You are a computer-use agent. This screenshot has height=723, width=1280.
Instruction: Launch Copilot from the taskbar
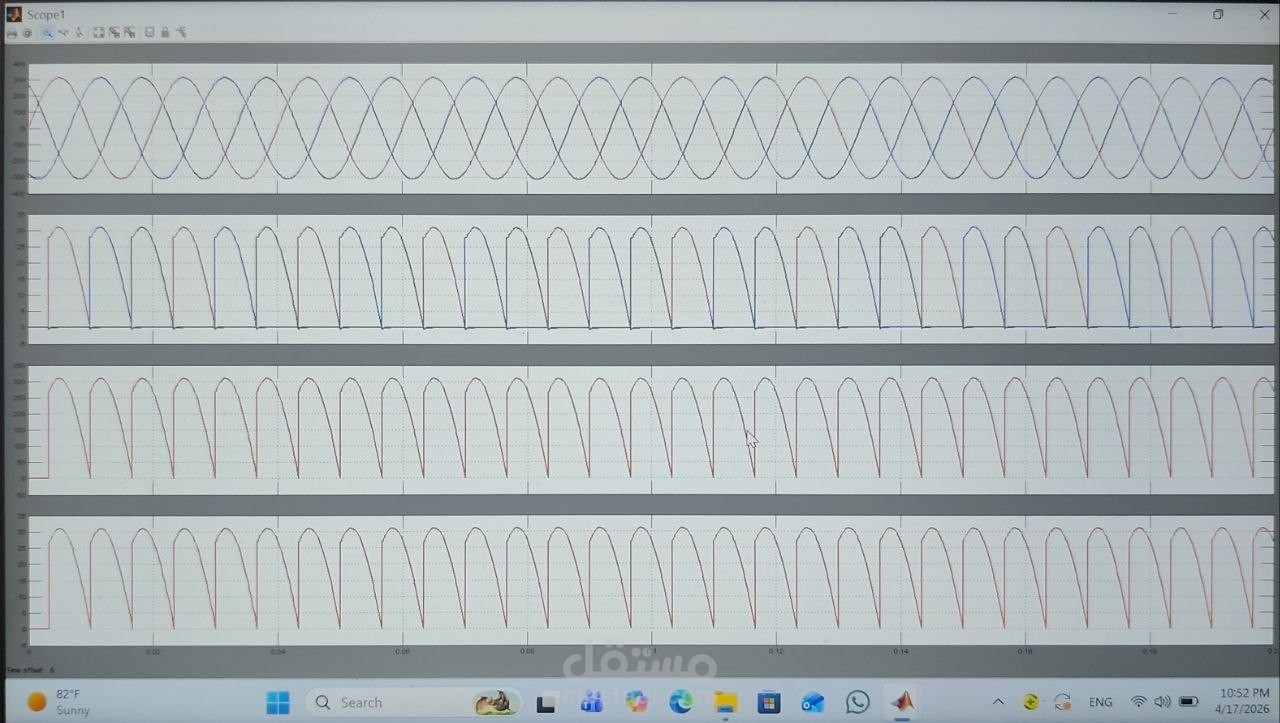click(x=636, y=702)
